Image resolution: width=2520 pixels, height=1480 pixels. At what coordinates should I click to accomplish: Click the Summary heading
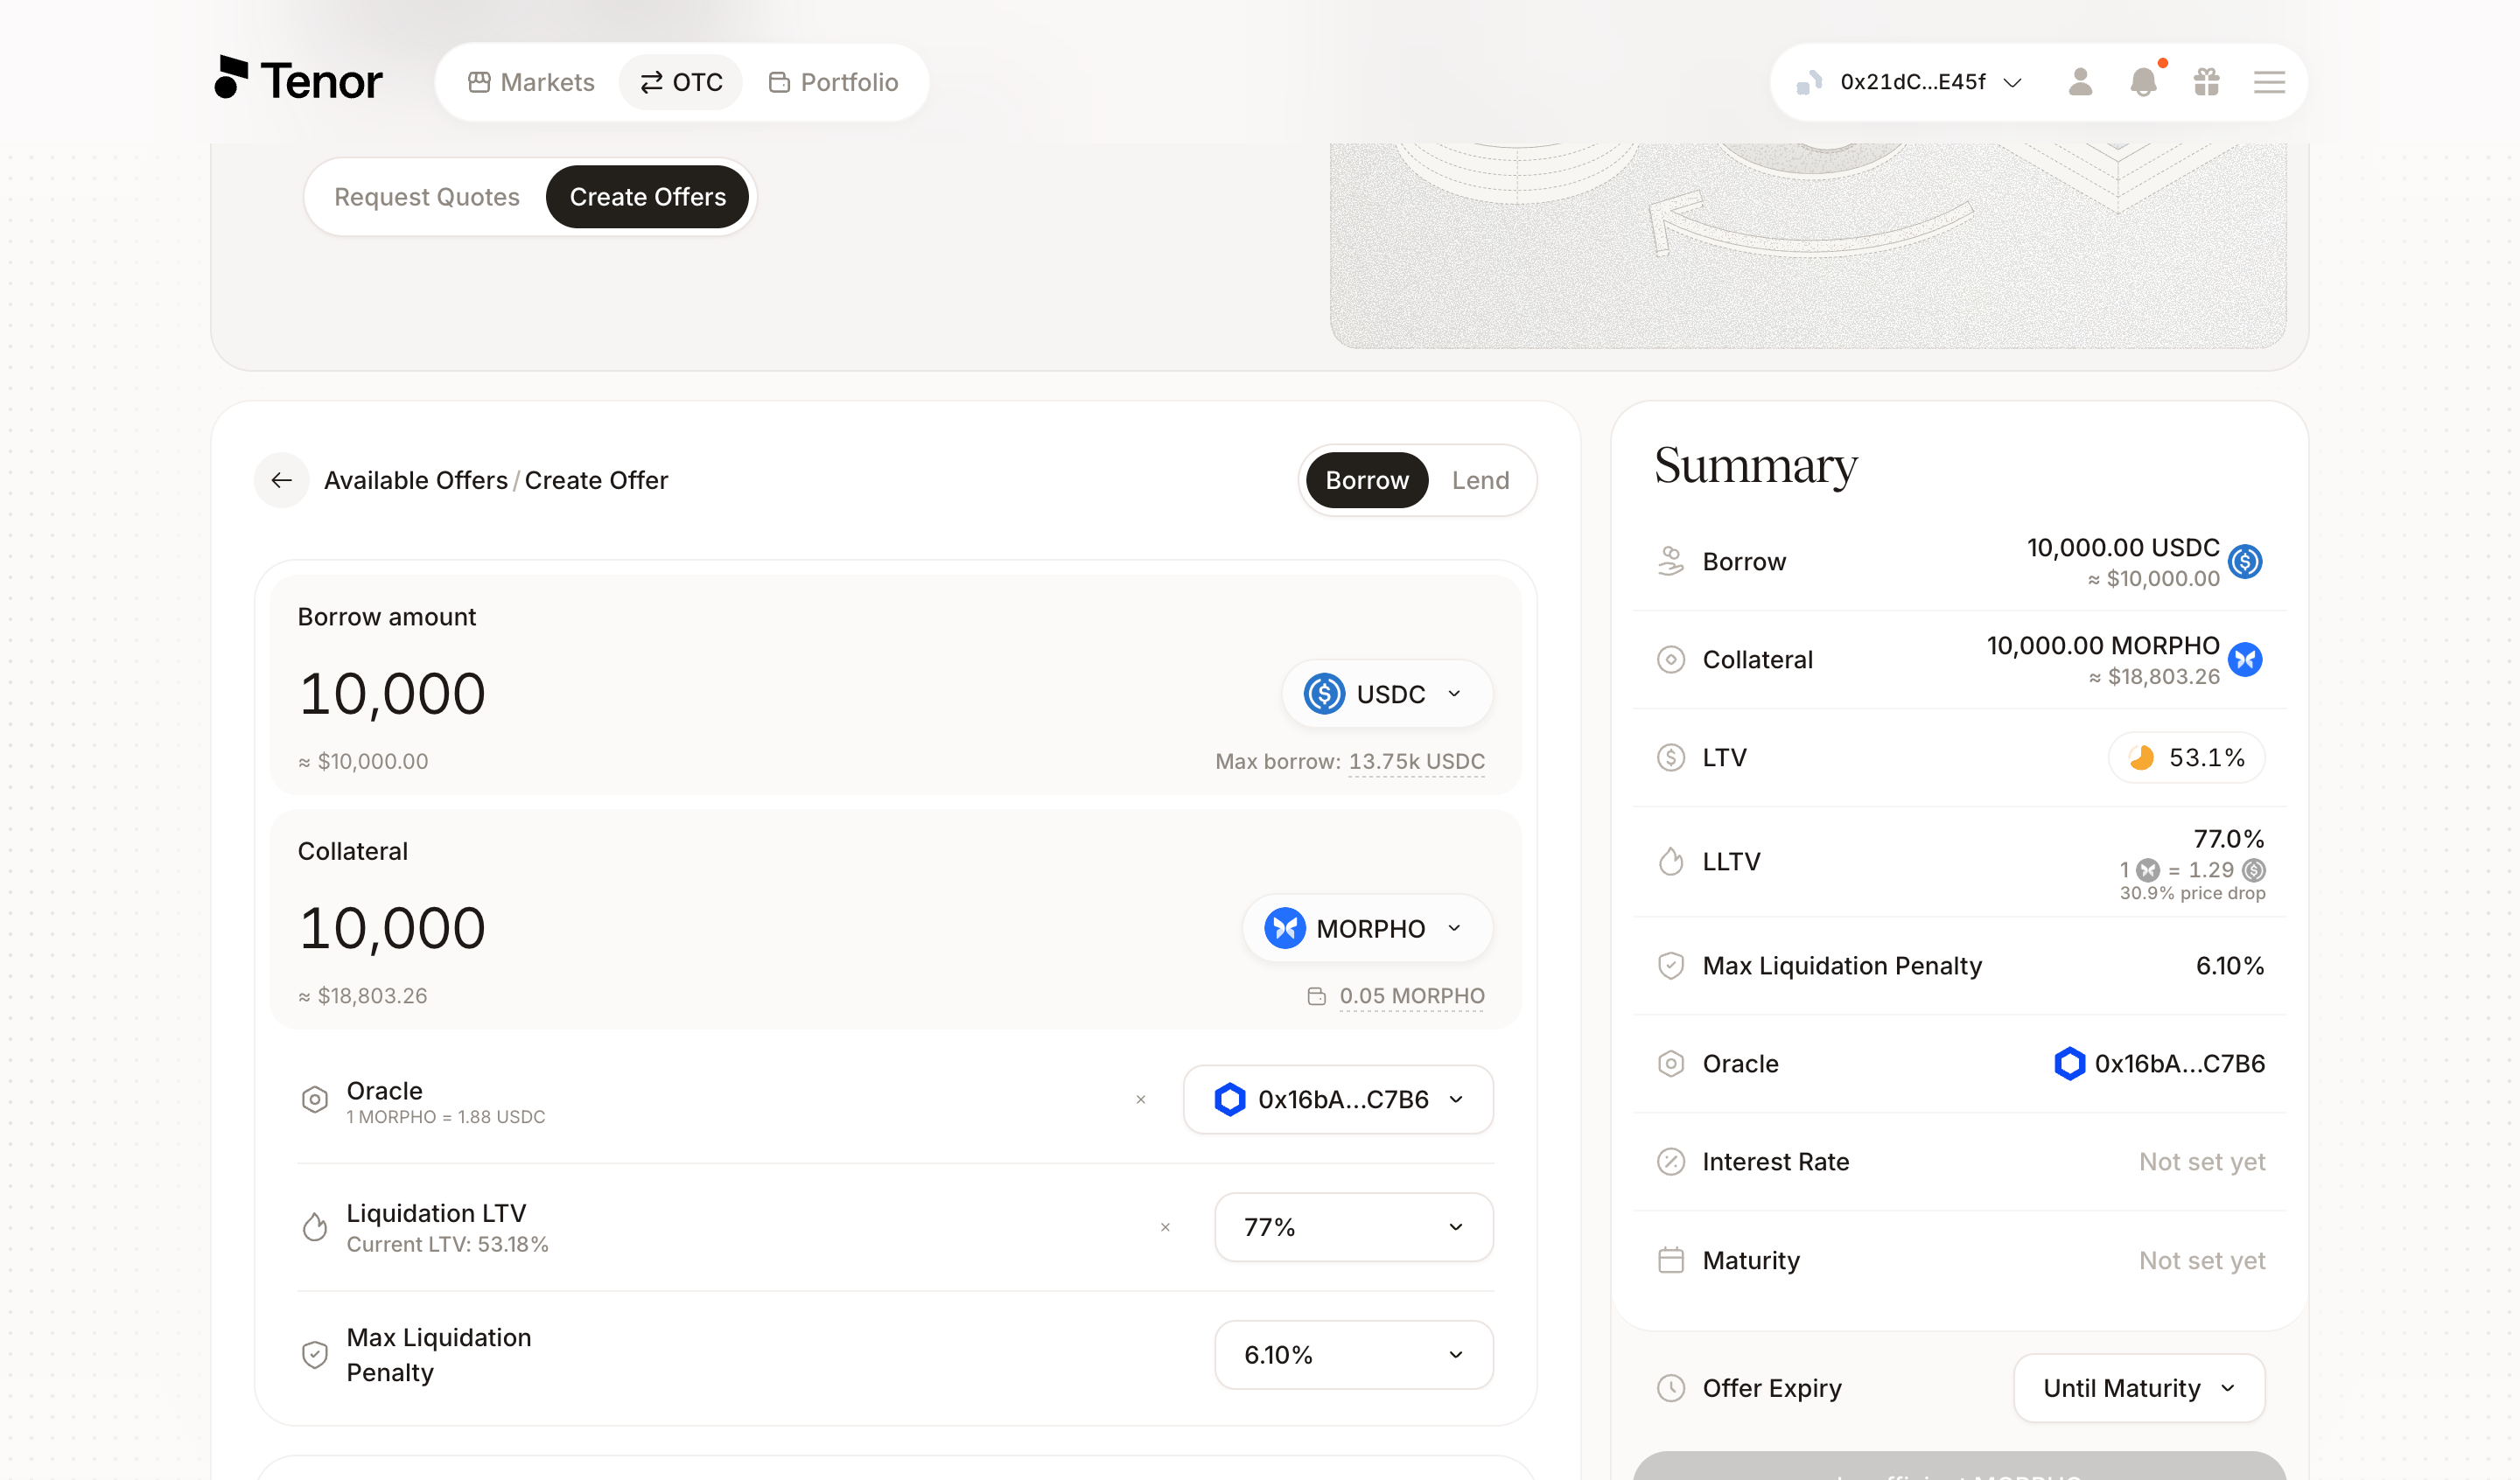1756,466
